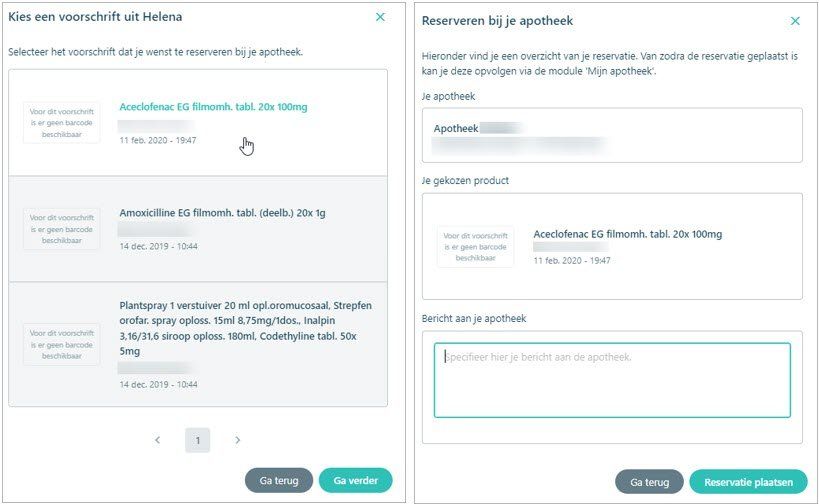Select the Amoxicilline EG 20x 1g prescription
Image resolution: width=819 pixels, height=504 pixels.
tap(198, 229)
